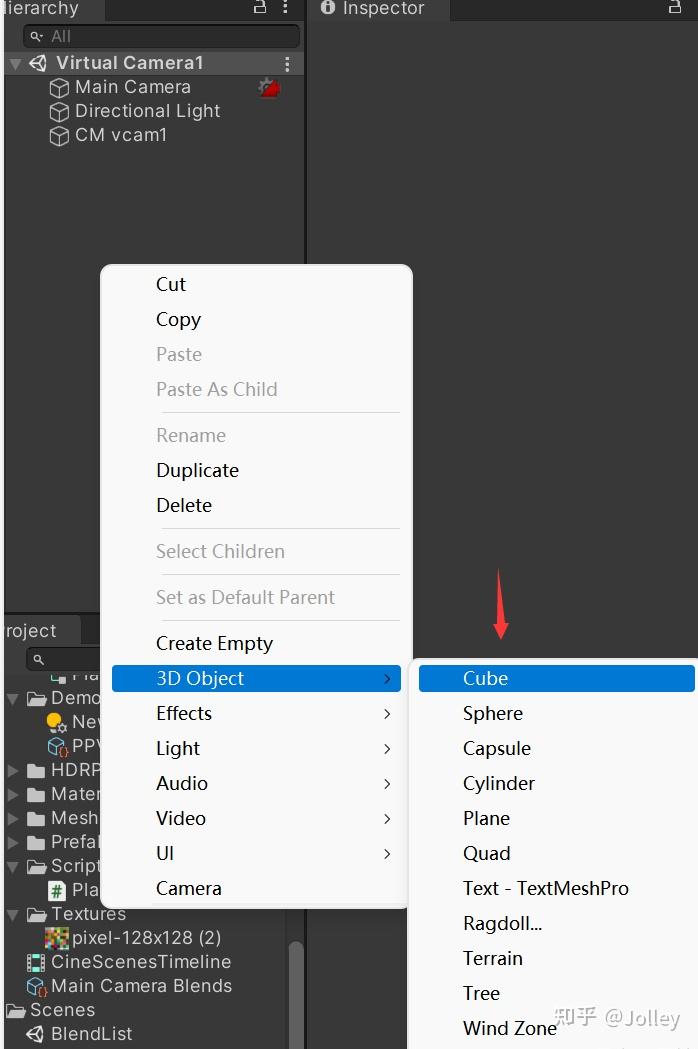This screenshot has height=1049, width=698.
Task: Click the red Cinemachine brain icon
Action: pyautogui.click(x=269, y=88)
